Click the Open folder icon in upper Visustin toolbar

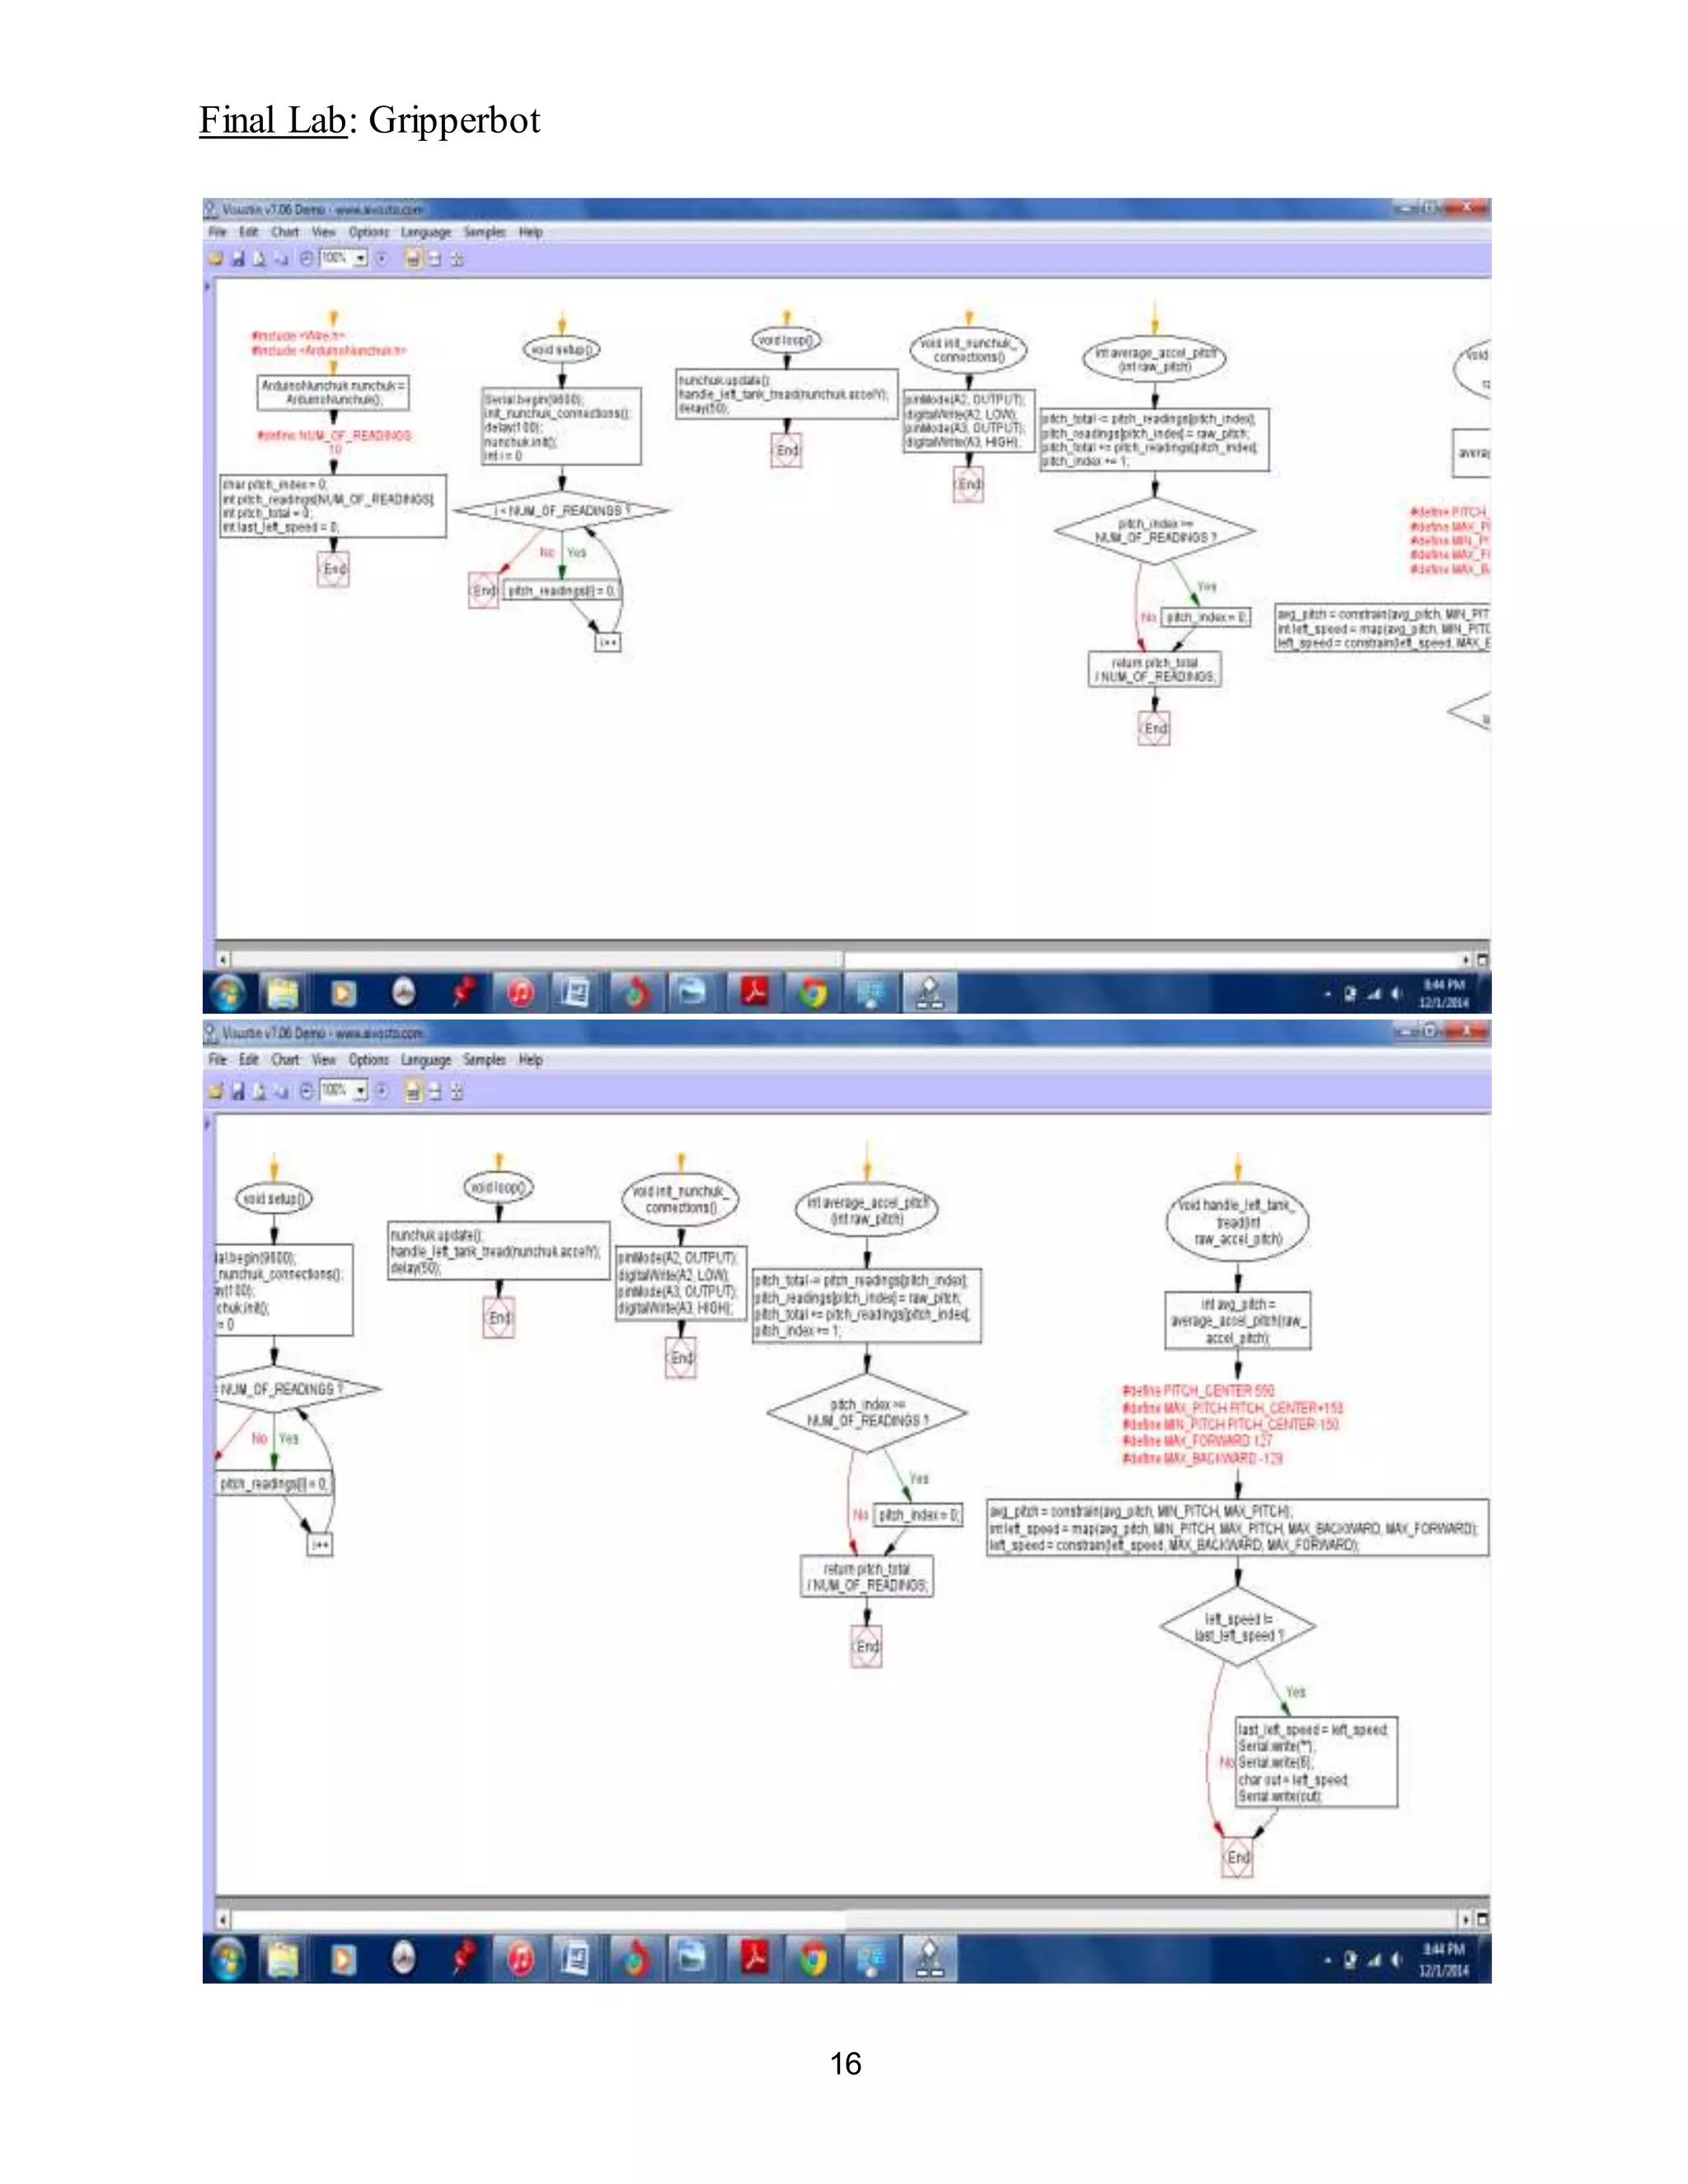point(214,259)
